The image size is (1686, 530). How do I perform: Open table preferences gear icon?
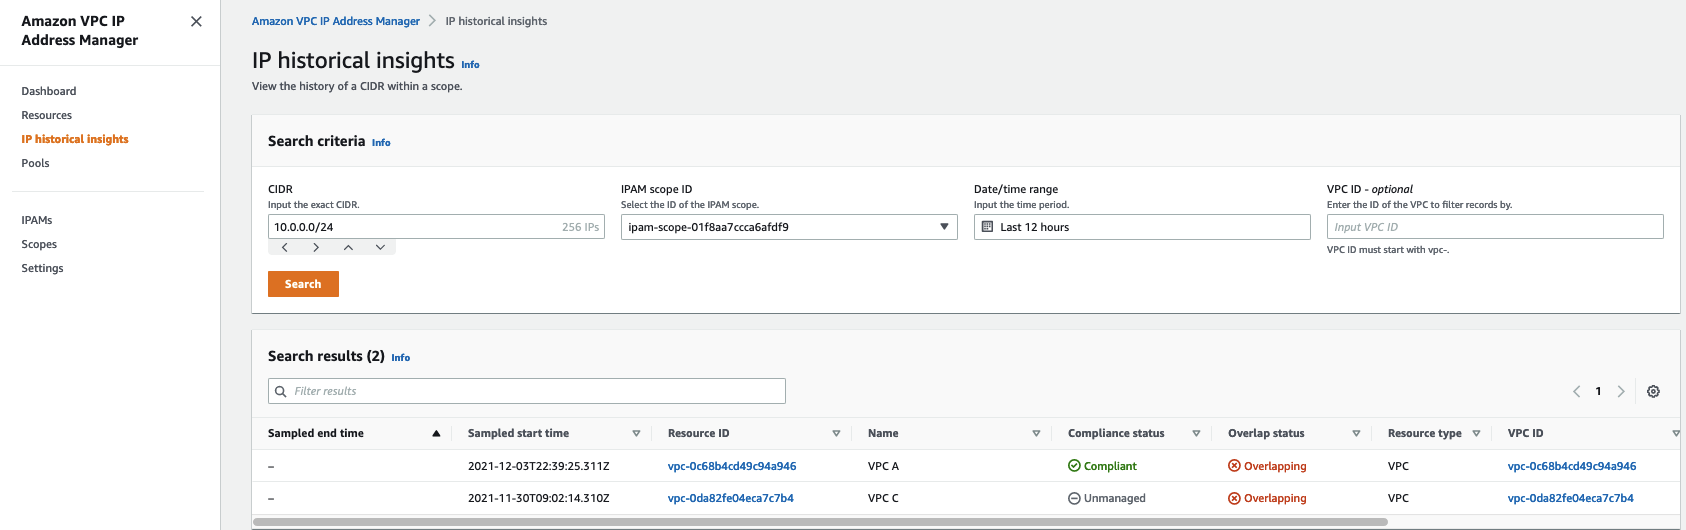tap(1653, 391)
